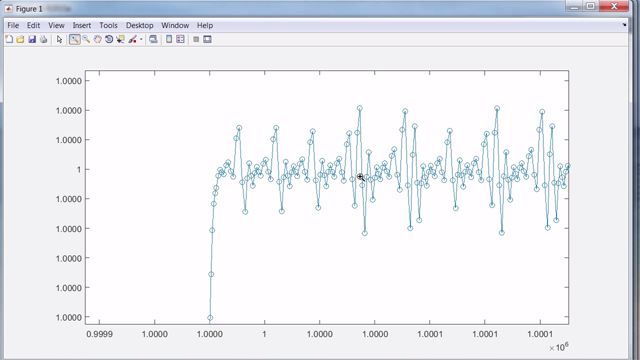This screenshot has height=360, width=640.
Task: Open the File menu
Action: coord(13,25)
